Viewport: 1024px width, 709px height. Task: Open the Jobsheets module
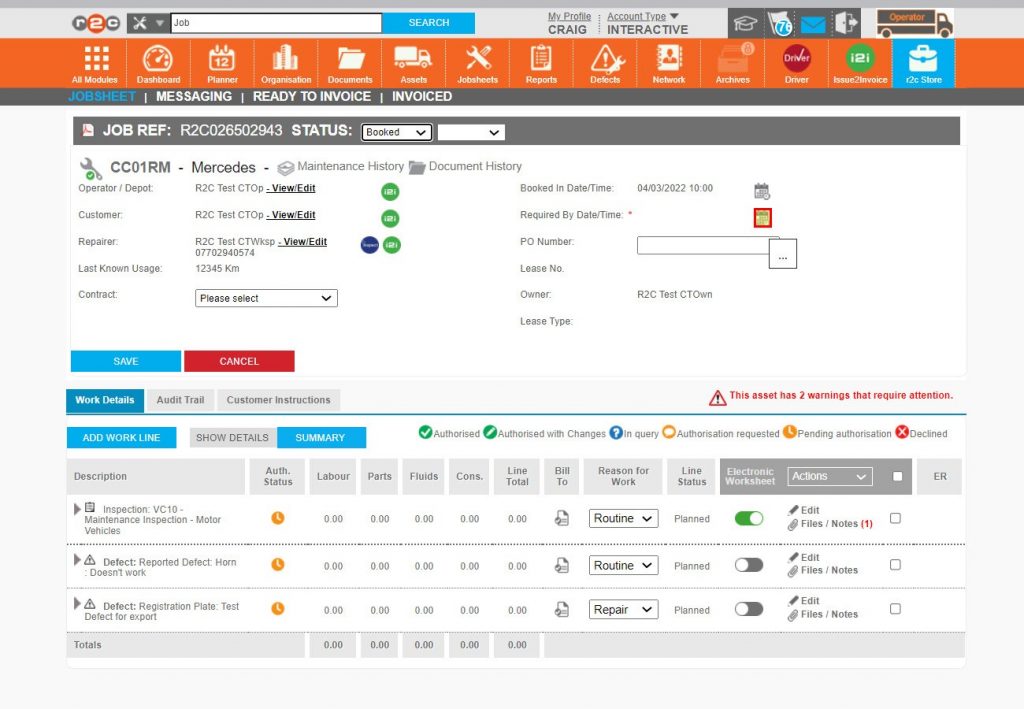(477, 63)
